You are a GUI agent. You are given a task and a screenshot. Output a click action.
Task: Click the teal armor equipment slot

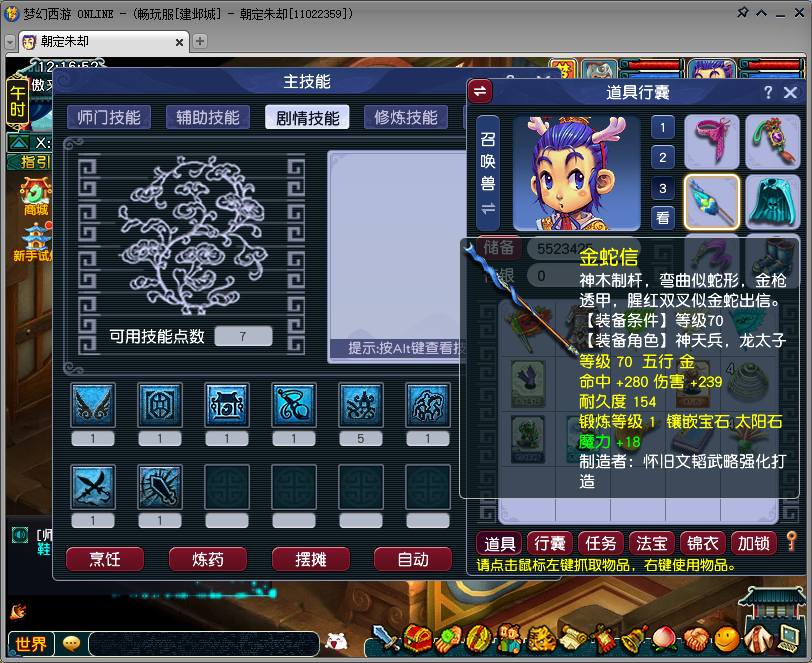tap(773, 202)
